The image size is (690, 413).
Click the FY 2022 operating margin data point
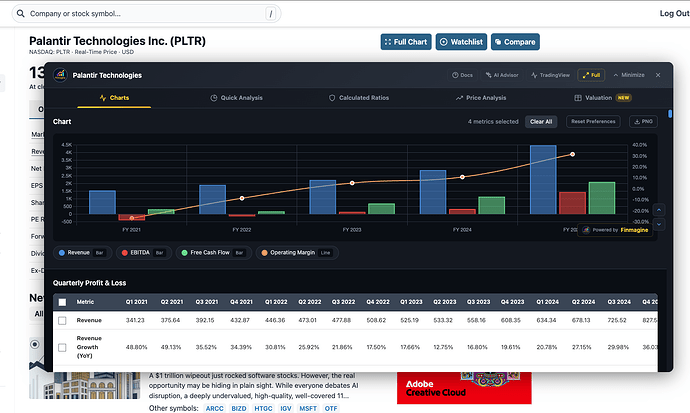[242, 198]
